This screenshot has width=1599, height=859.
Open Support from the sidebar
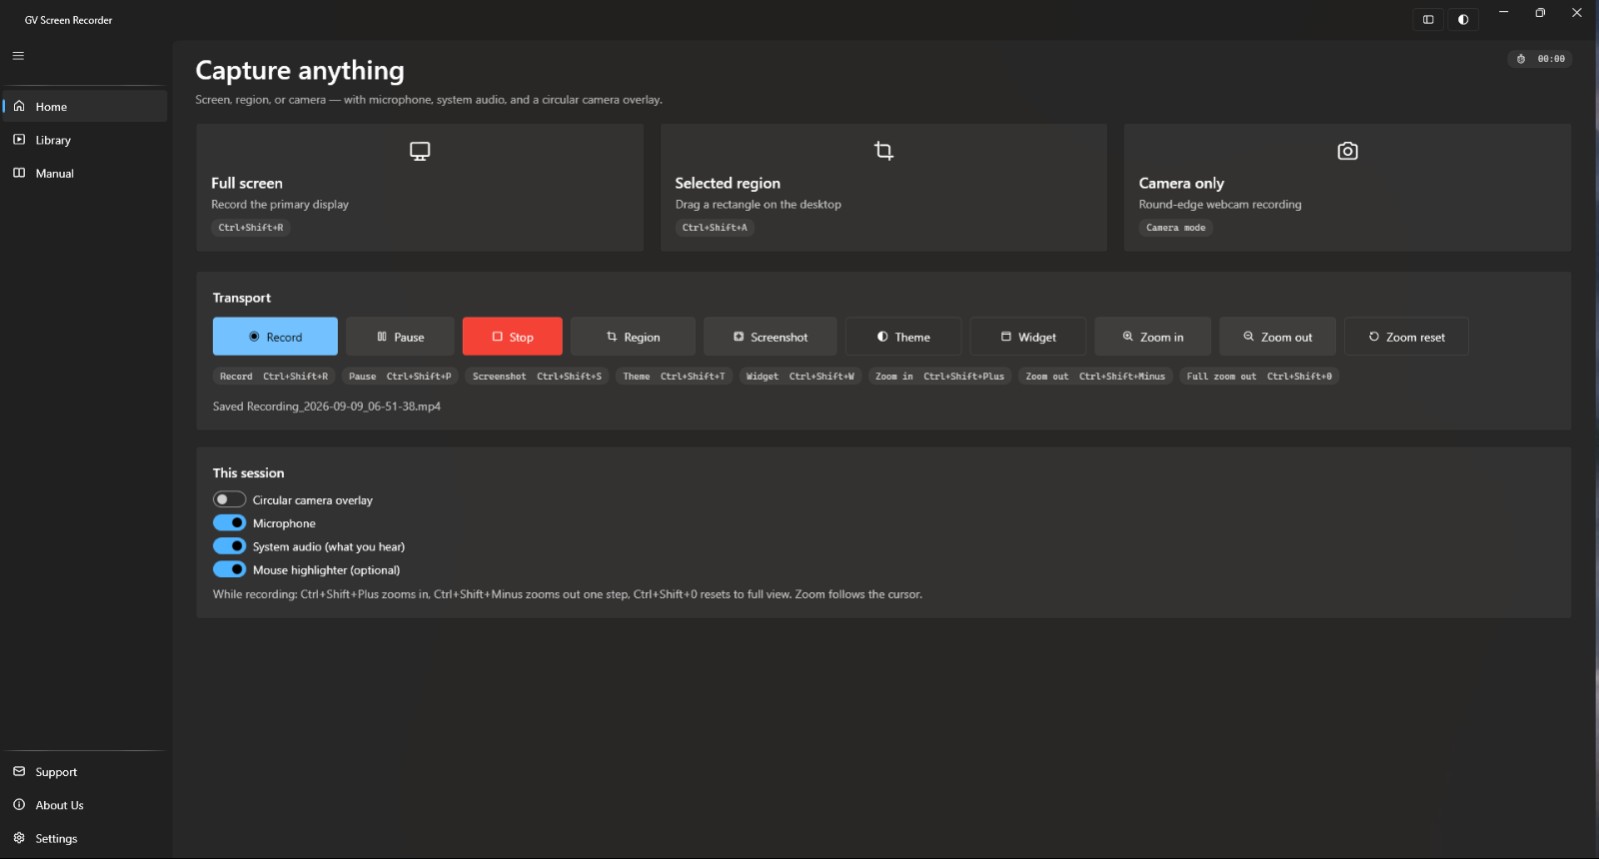click(85, 772)
